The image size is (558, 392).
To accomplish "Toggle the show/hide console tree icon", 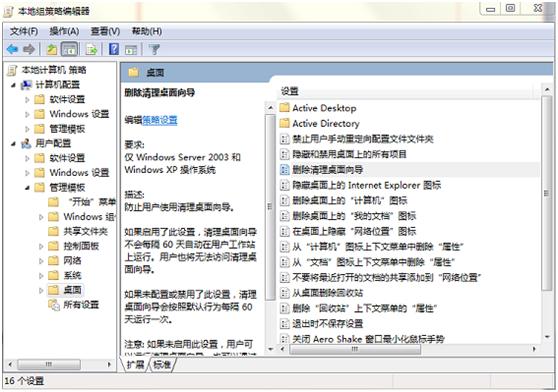I will (69, 49).
